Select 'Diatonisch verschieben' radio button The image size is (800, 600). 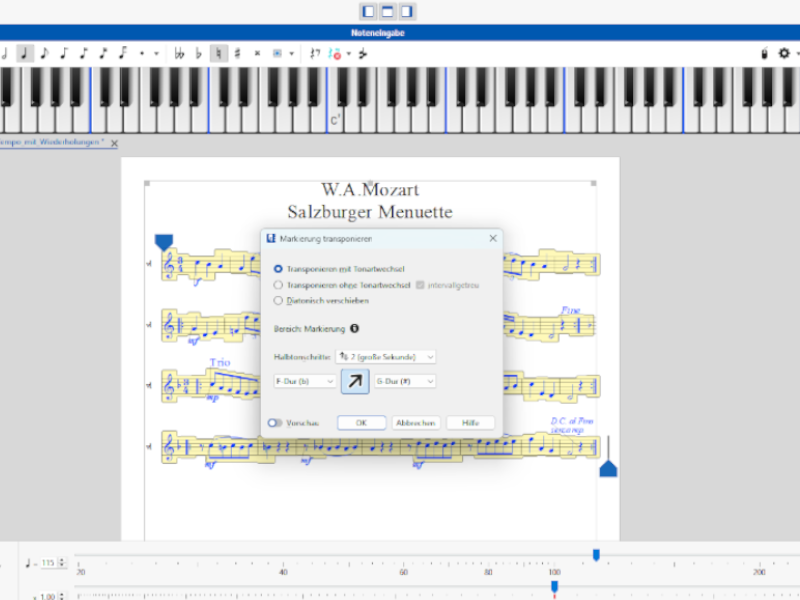point(278,301)
